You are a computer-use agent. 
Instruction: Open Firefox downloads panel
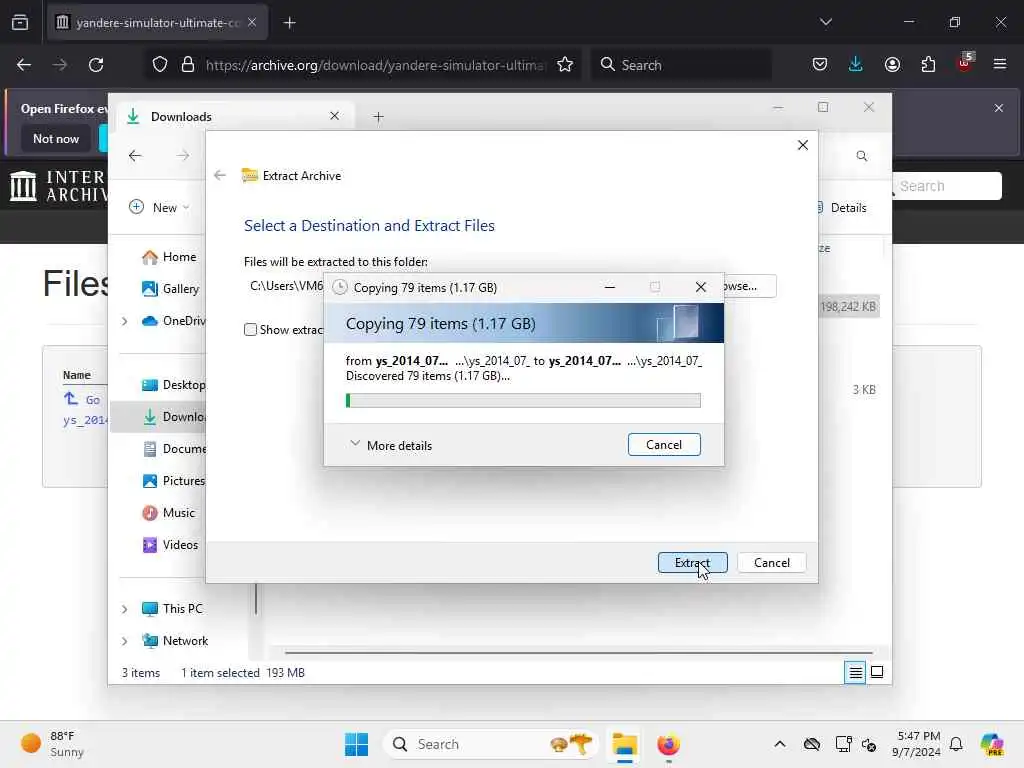tap(856, 65)
